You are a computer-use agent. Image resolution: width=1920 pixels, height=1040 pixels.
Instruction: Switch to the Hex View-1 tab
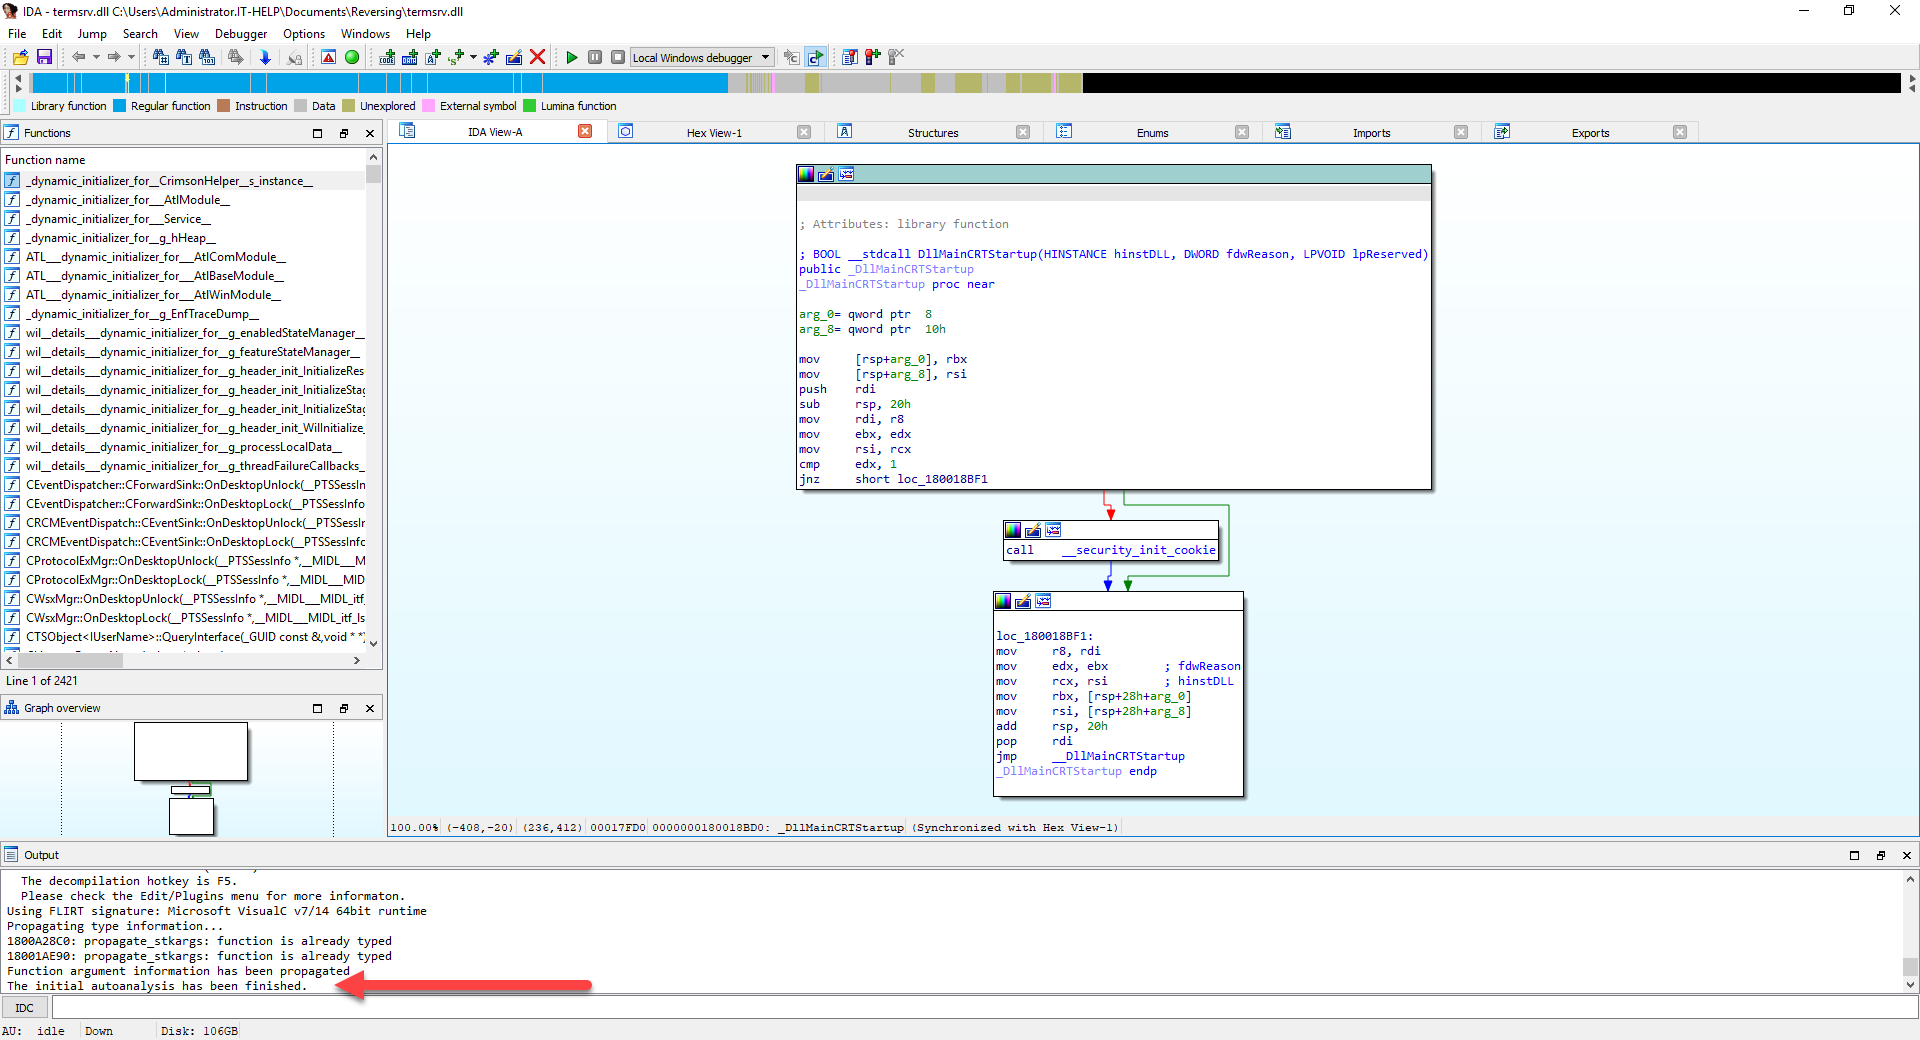(713, 131)
